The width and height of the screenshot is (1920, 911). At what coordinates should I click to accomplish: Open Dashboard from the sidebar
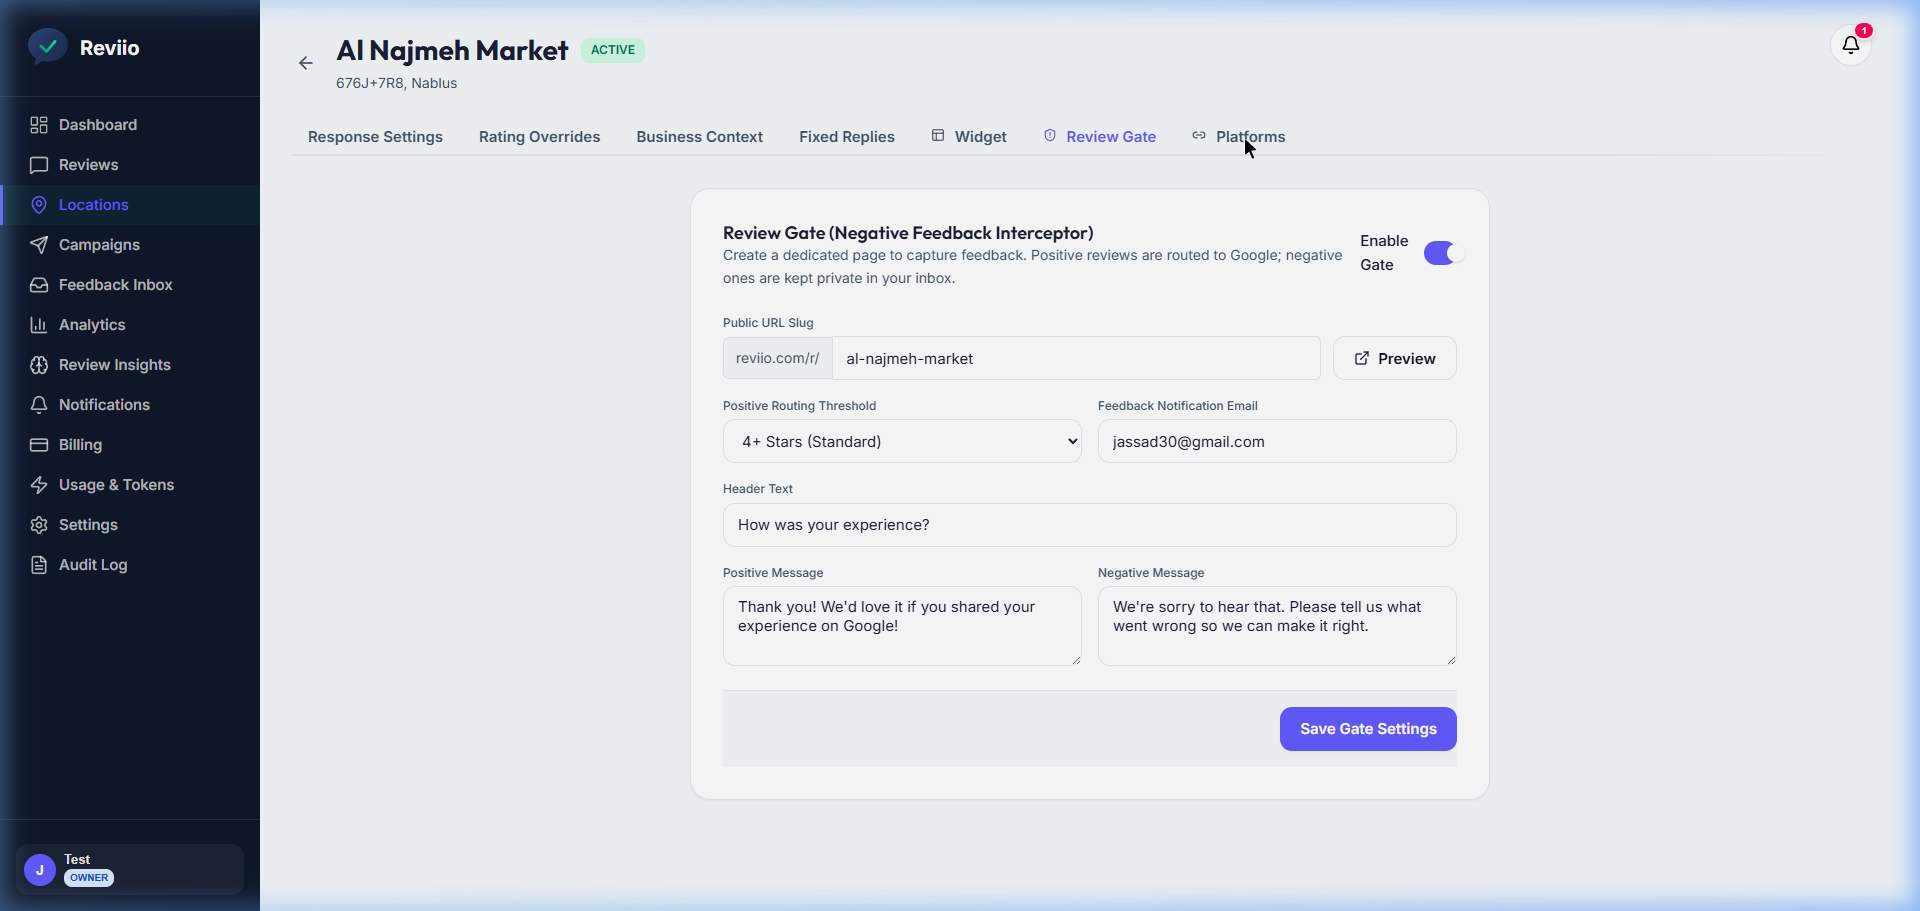(x=130, y=125)
